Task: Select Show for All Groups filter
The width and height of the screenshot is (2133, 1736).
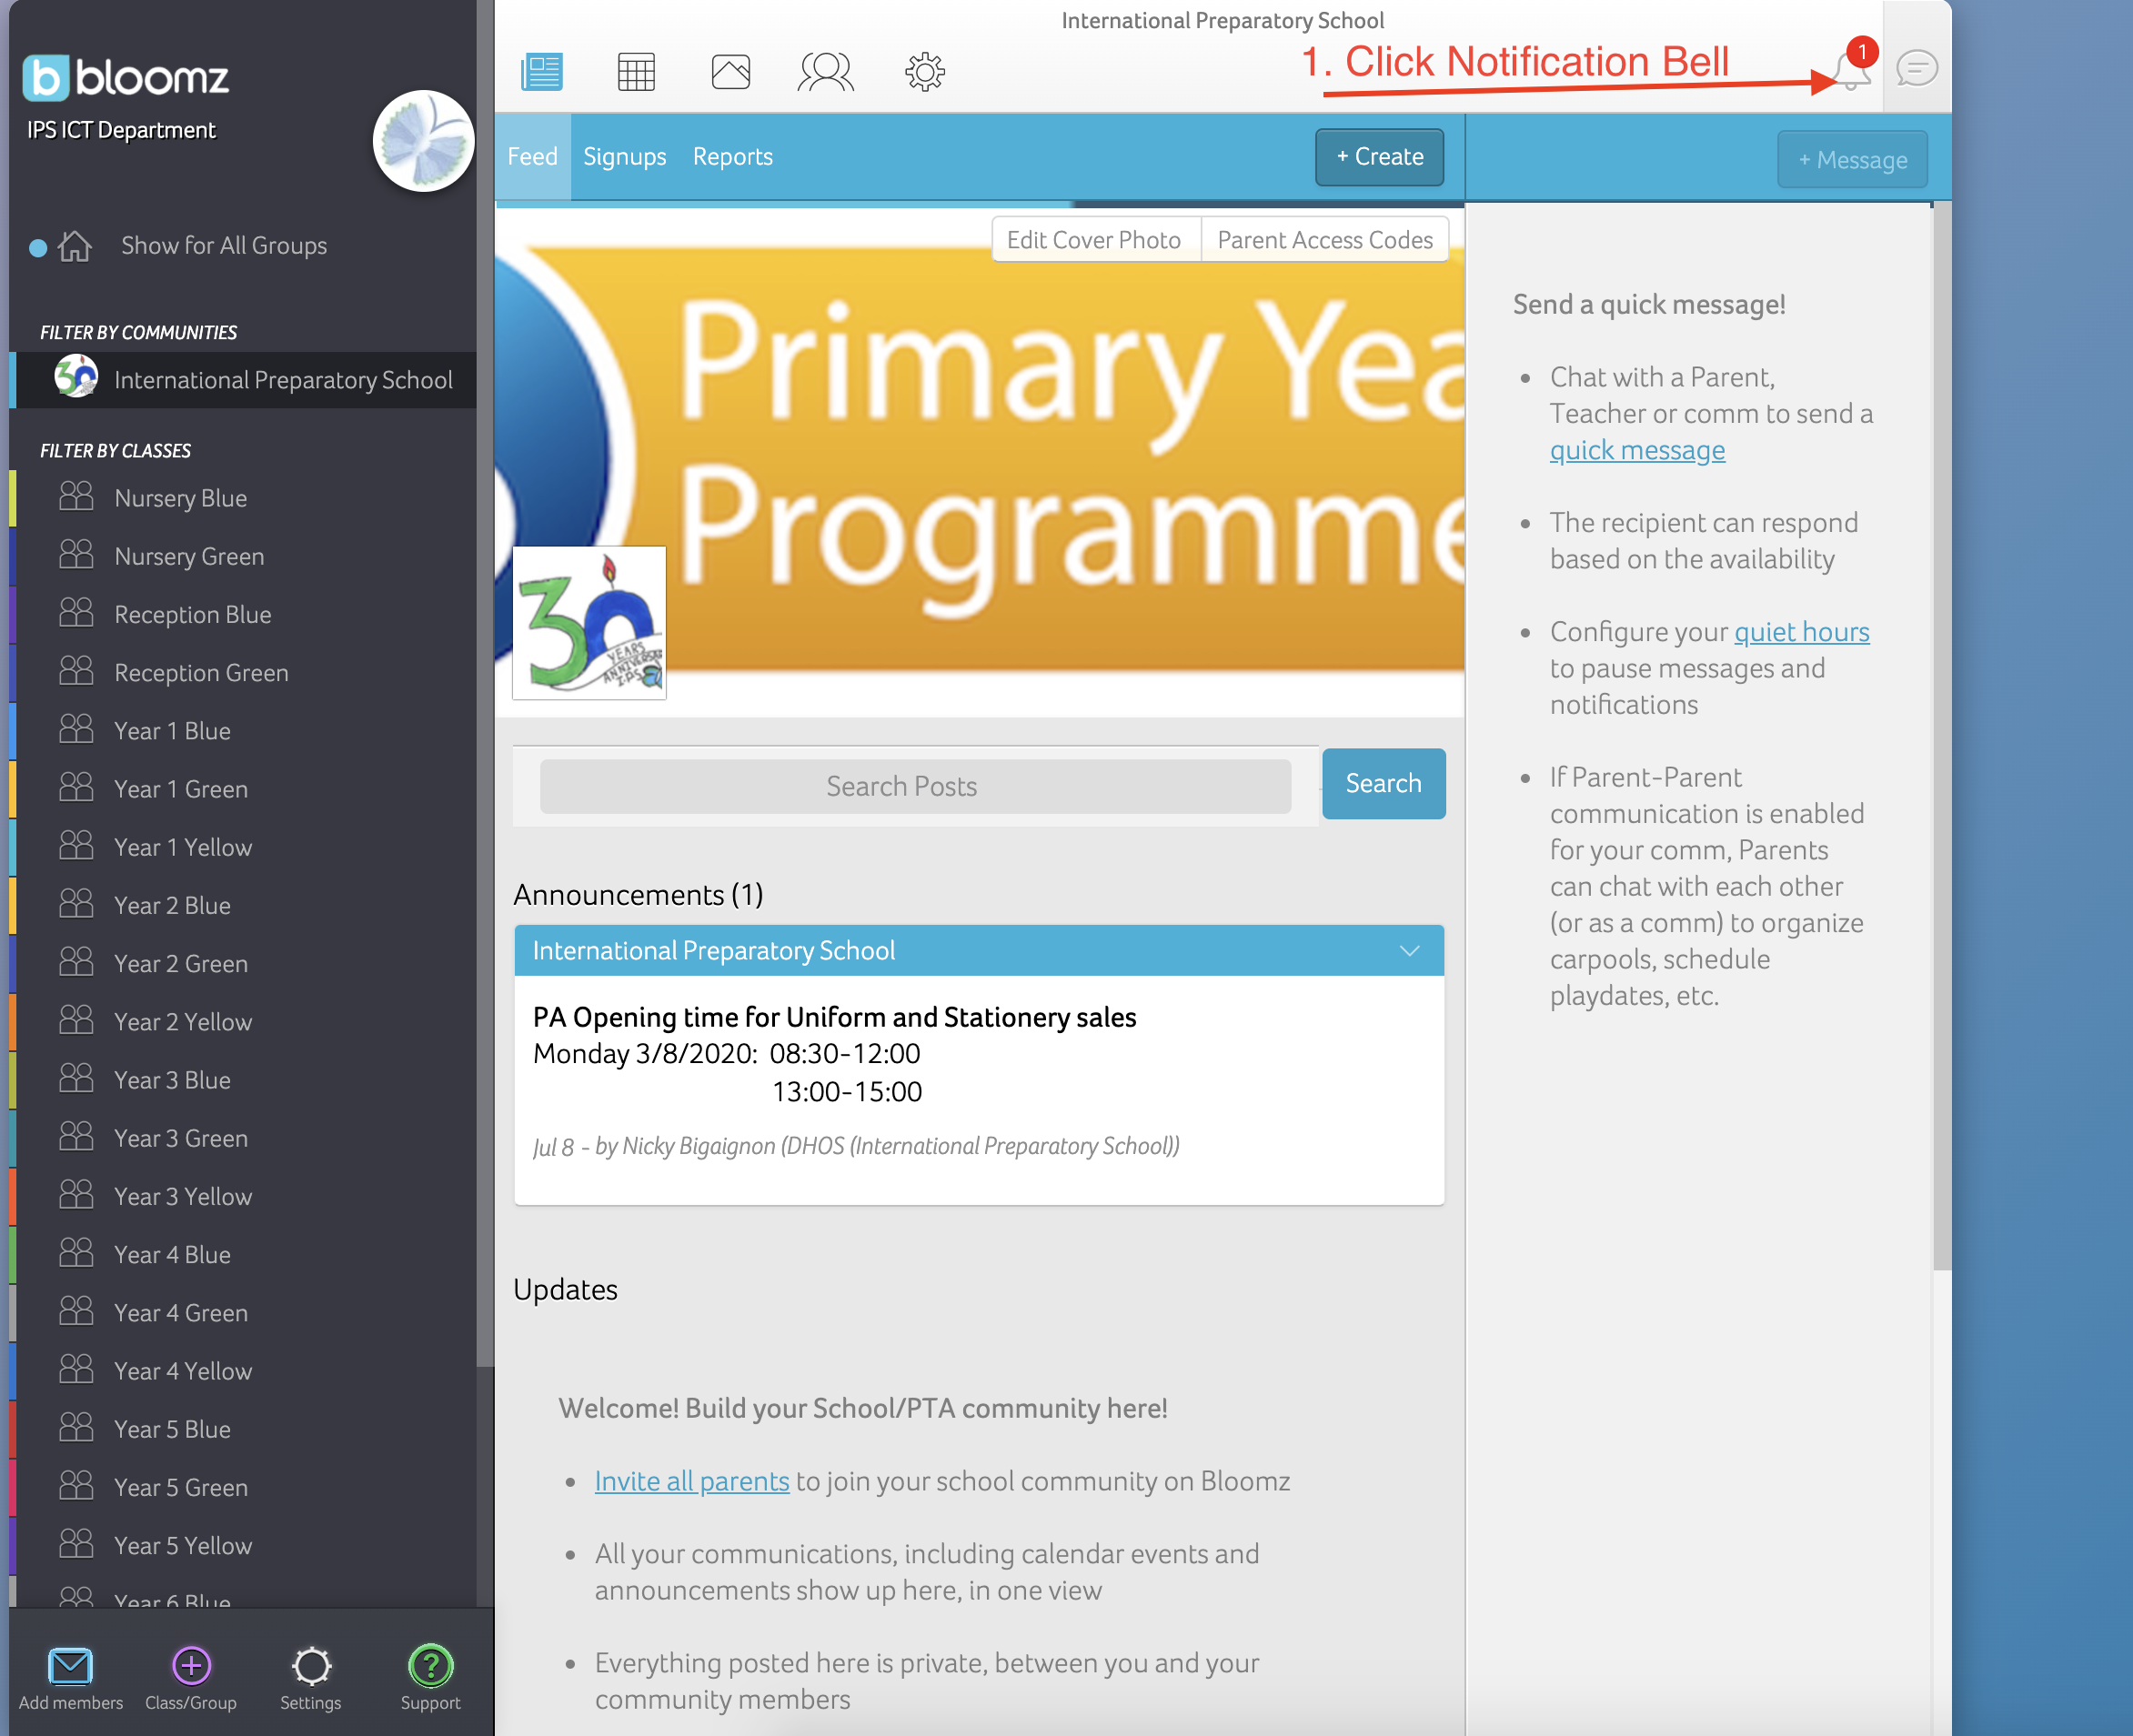Action: pyautogui.click(x=223, y=246)
